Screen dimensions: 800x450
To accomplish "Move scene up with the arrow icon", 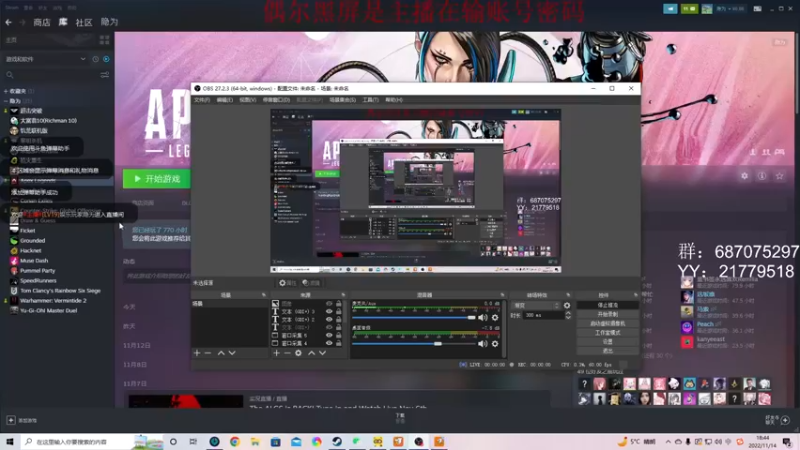I will [221, 353].
